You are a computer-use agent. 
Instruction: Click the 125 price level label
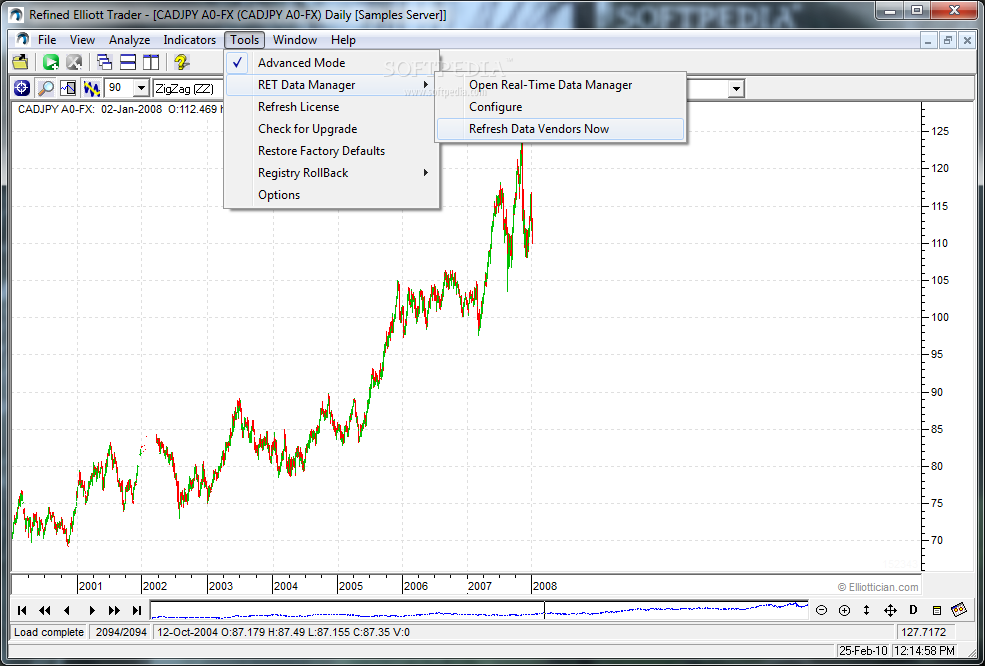[940, 131]
